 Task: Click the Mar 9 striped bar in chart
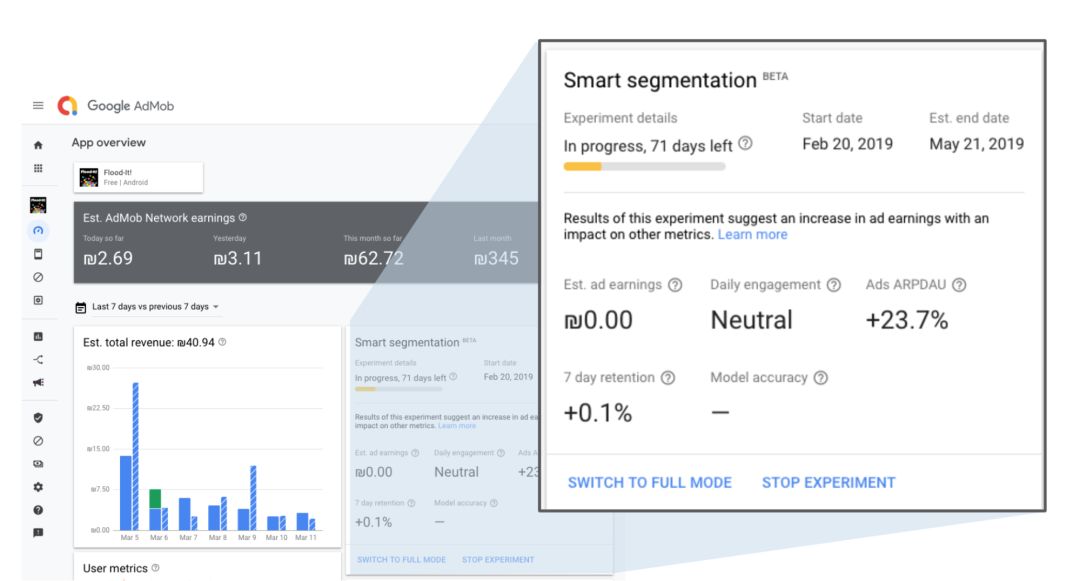[x=253, y=498]
